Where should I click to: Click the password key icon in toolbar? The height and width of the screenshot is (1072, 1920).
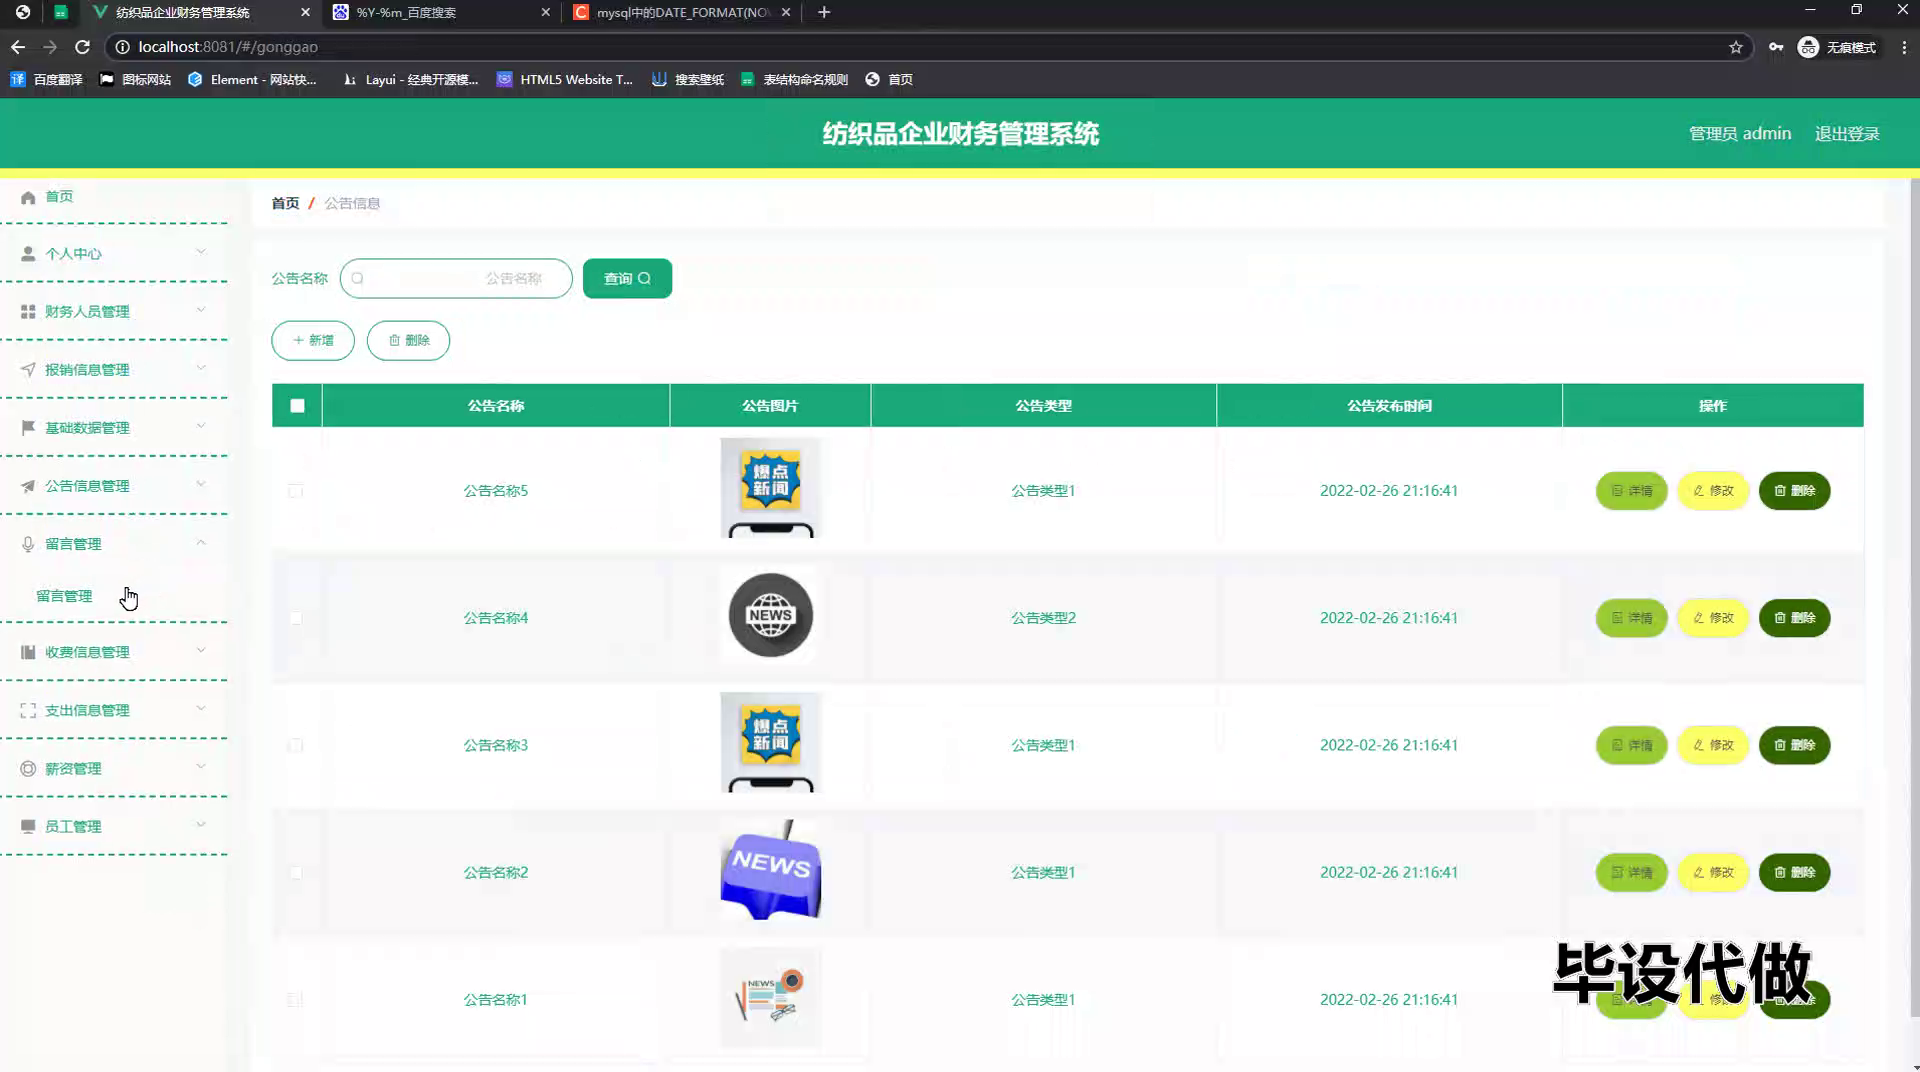1776,47
